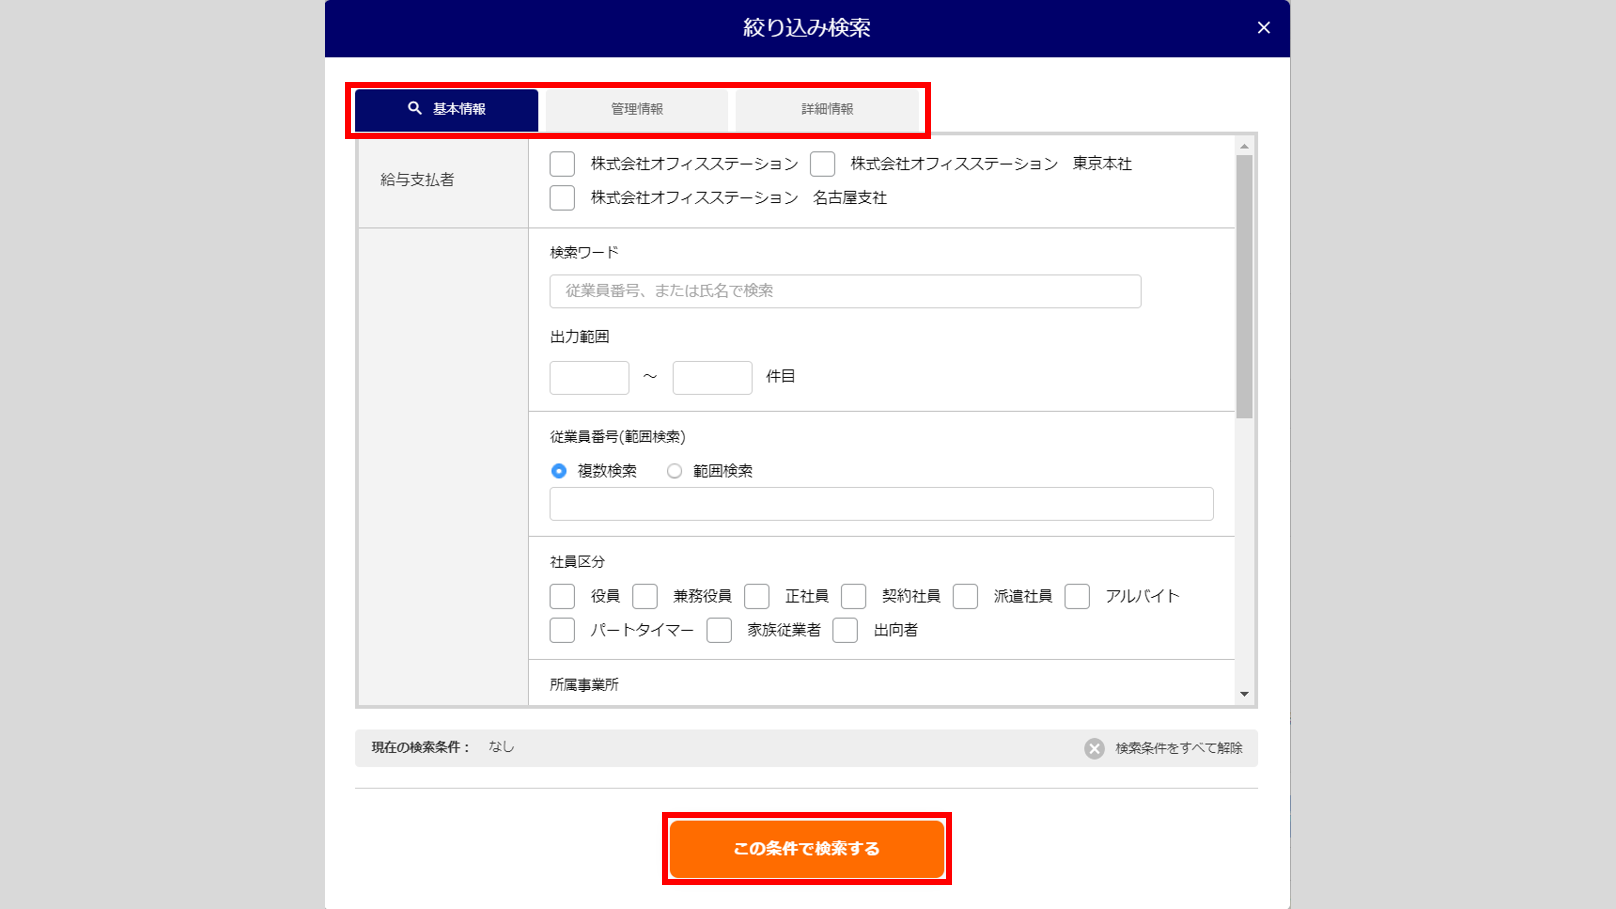The image size is (1616, 909).
Task: Click the scrollbar down arrow
Action: 1244,694
